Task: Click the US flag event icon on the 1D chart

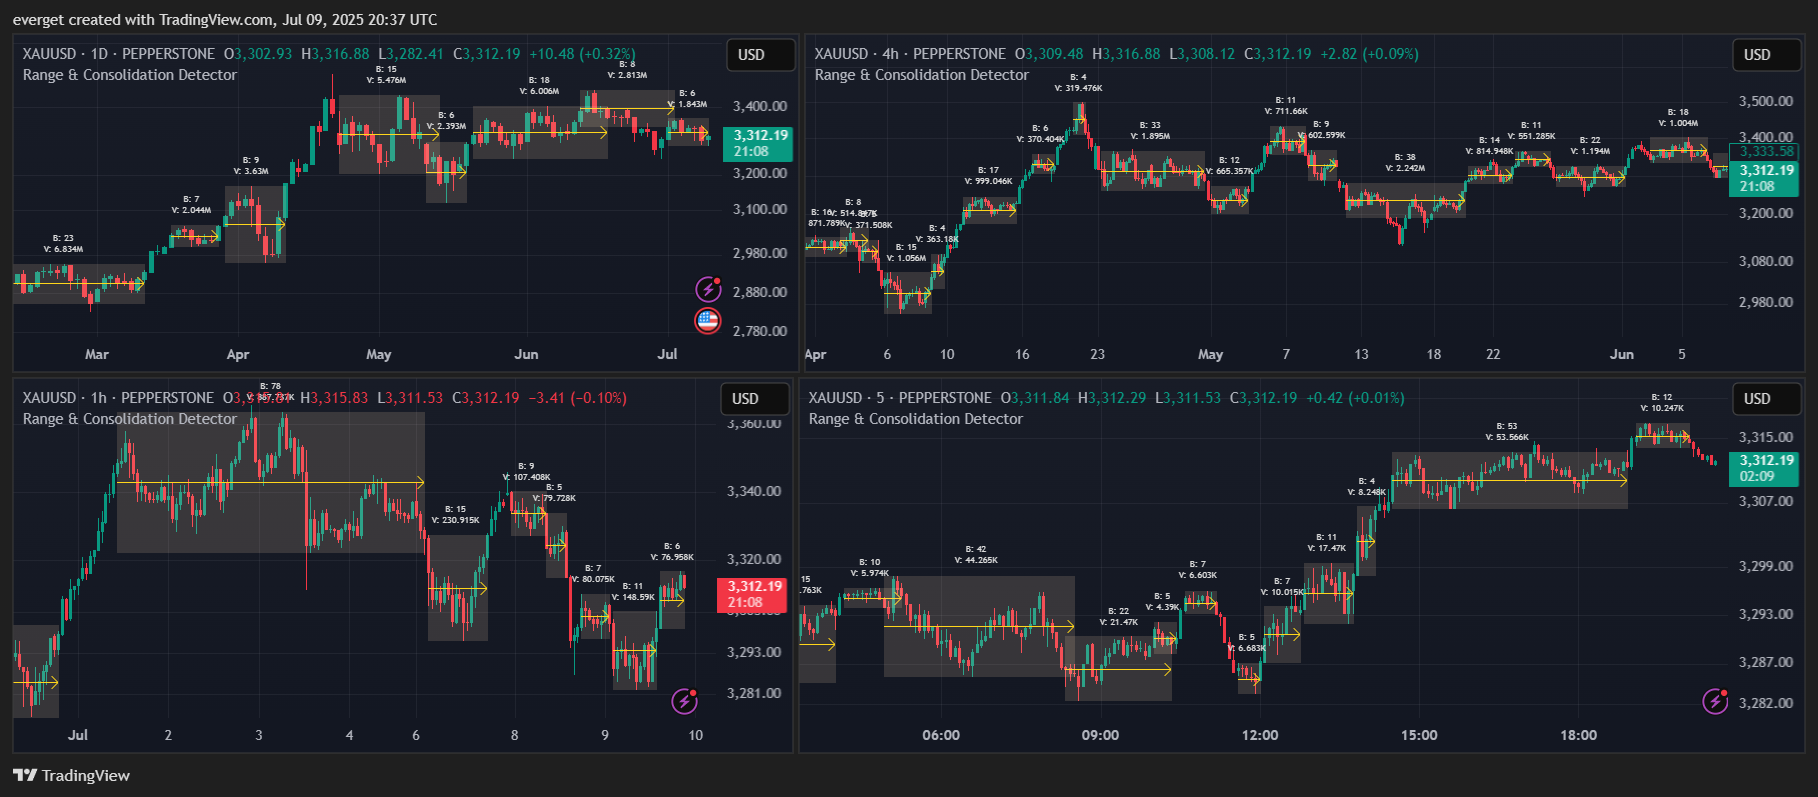Action: pyautogui.click(x=708, y=321)
